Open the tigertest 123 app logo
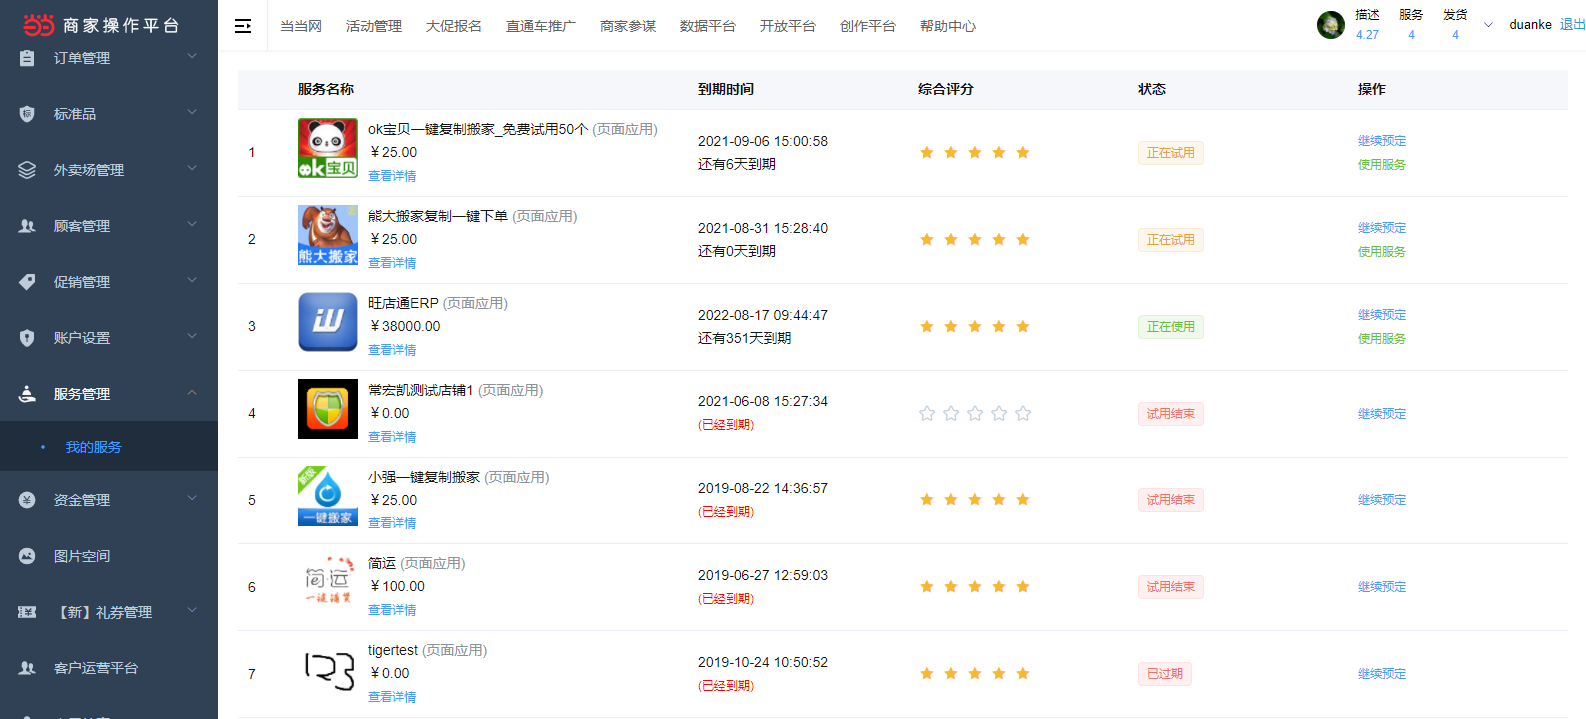Image resolution: width=1586 pixels, height=719 pixels. pyautogui.click(x=328, y=670)
